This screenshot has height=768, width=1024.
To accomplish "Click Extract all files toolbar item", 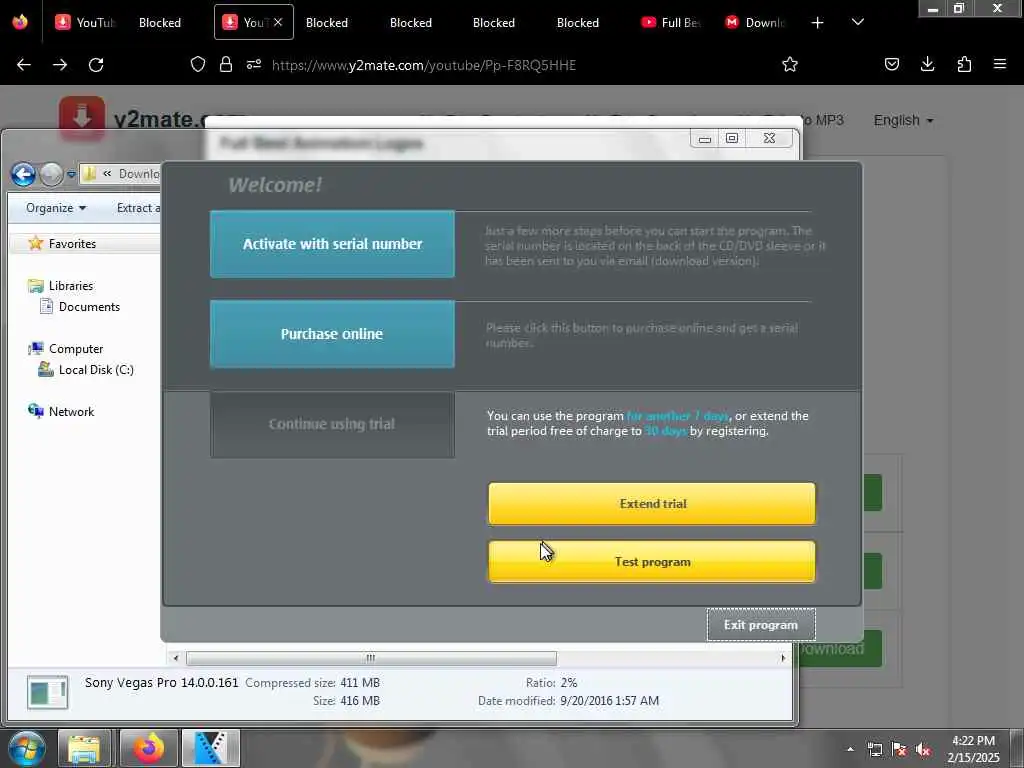I will coord(138,208).
